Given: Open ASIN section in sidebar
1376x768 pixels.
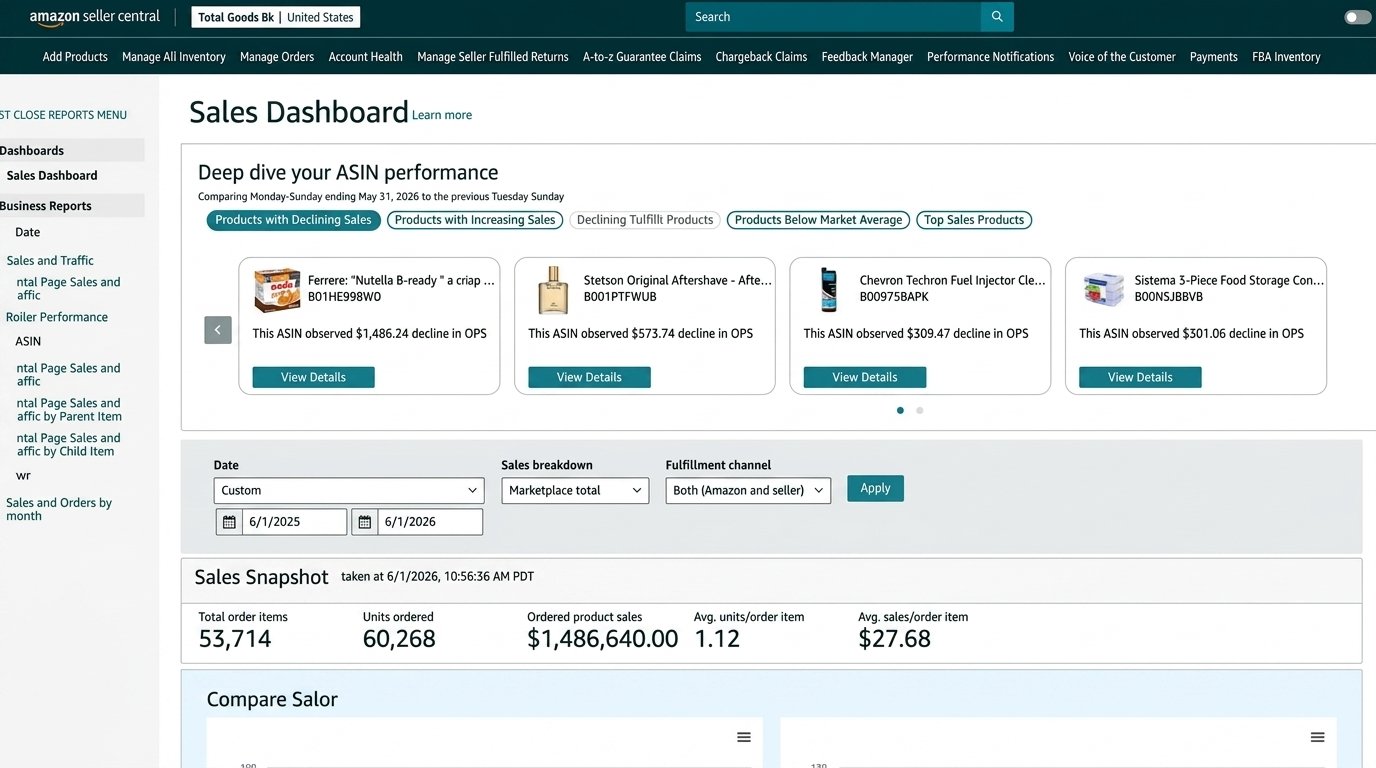Looking at the screenshot, I should pos(28,341).
